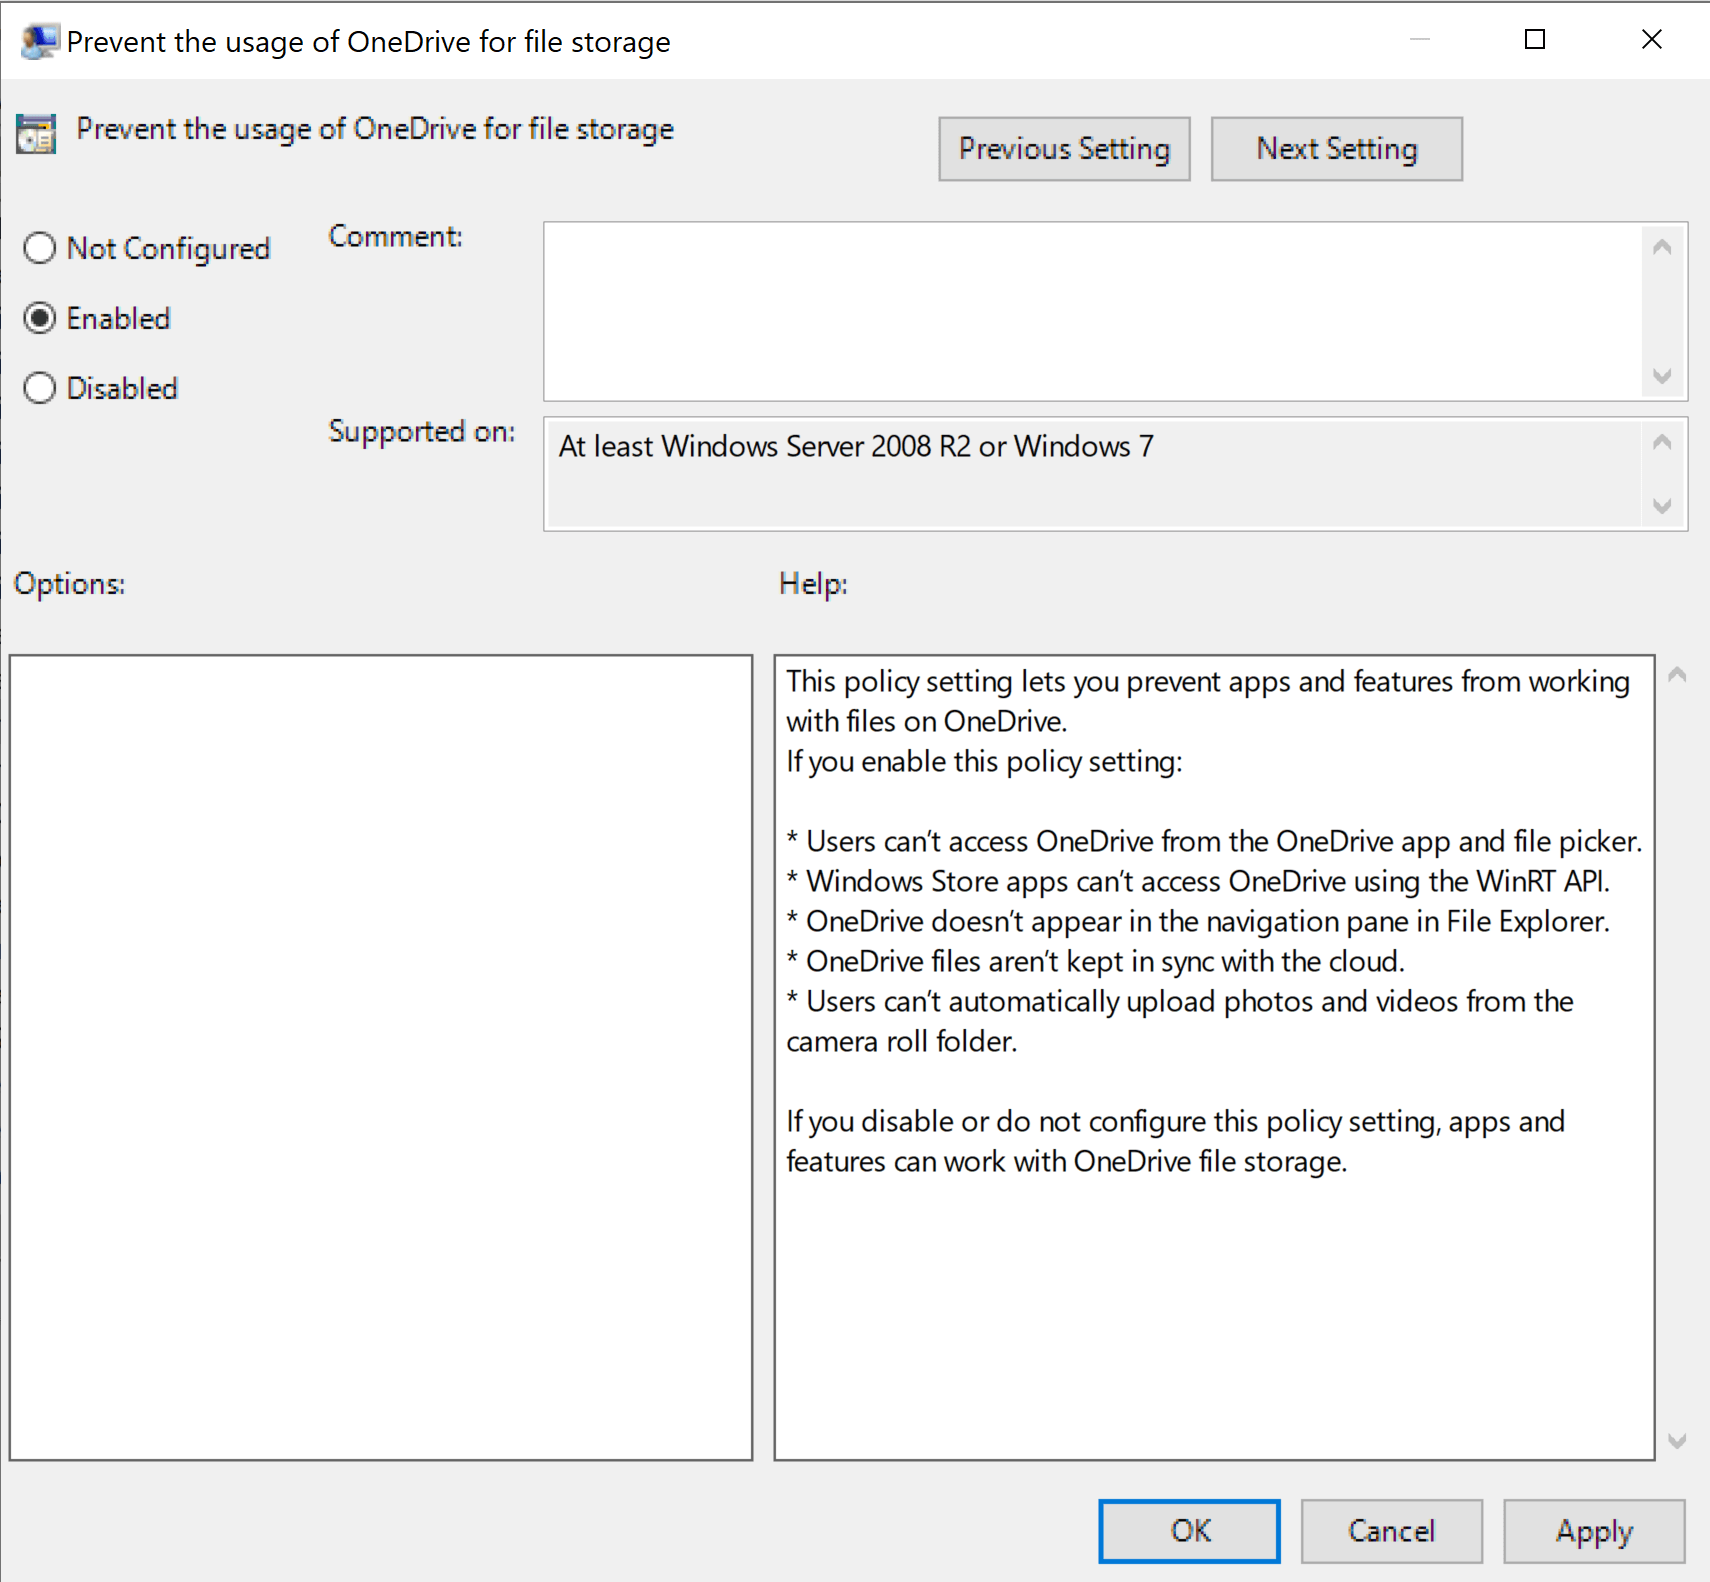Click the 'Help:' label
1710x1582 pixels.
(x=813, y=584)
